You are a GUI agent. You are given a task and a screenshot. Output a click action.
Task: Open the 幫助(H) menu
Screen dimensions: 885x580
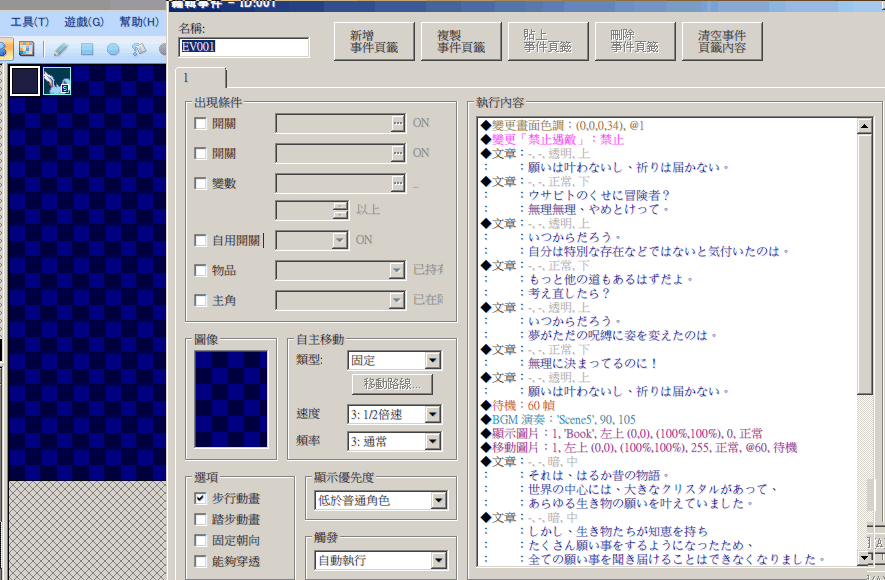coord(139,22)
